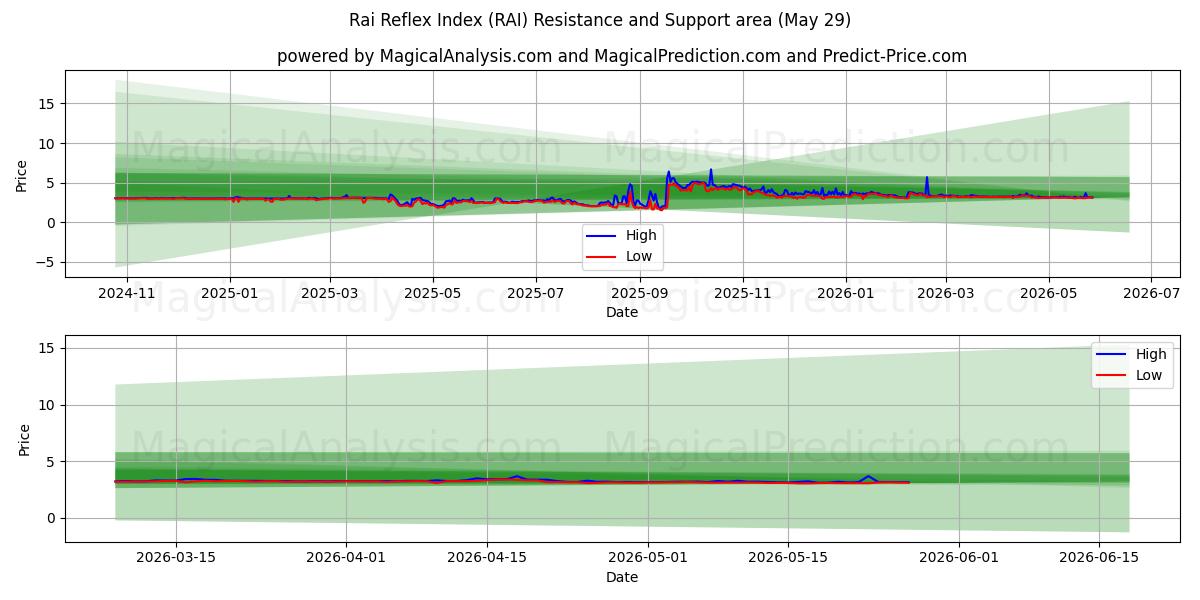Click the '2026-05' x-axis label
The image size is (1200, 600).
[x=1048, y=295]
